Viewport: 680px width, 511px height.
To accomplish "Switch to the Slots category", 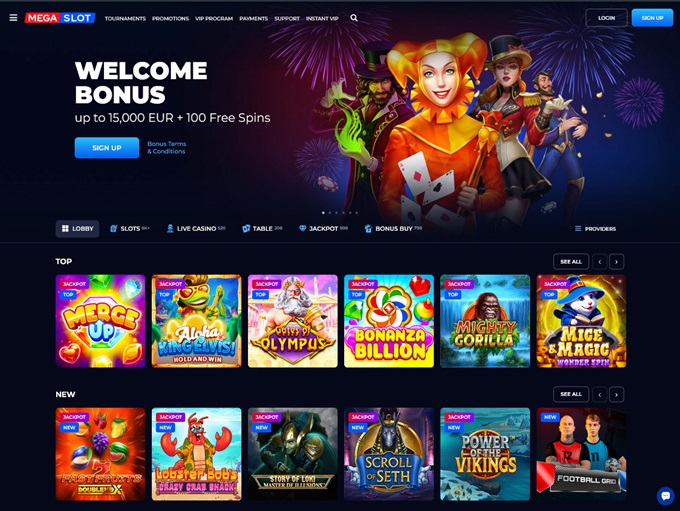I will (129, 229).
